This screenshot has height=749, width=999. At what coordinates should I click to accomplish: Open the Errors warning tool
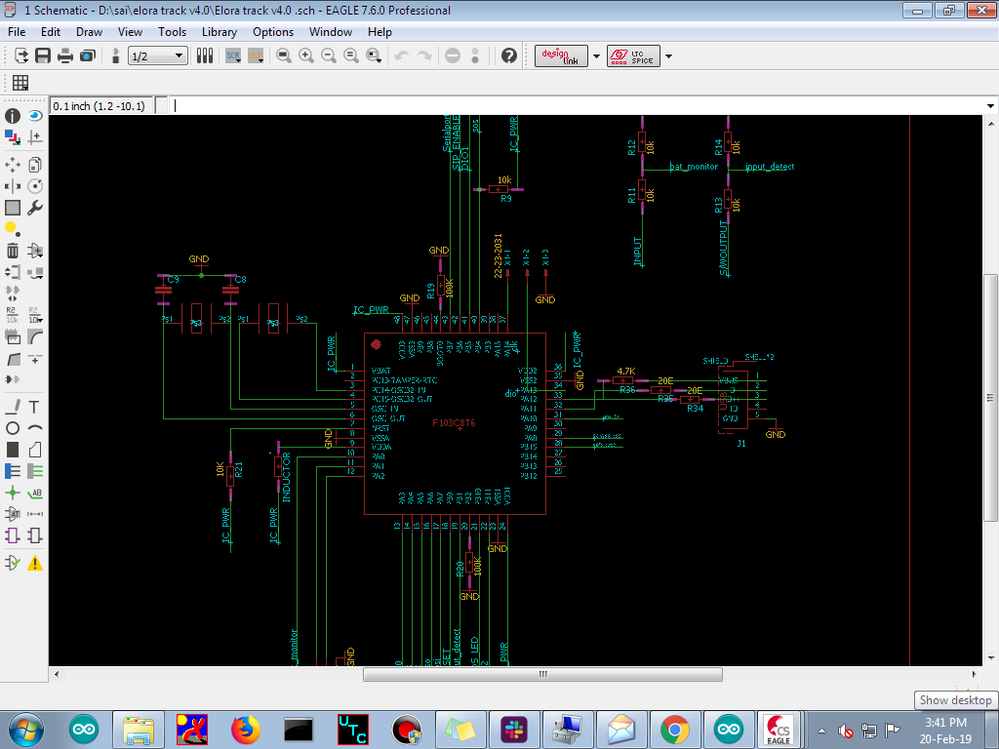point(35,563)
